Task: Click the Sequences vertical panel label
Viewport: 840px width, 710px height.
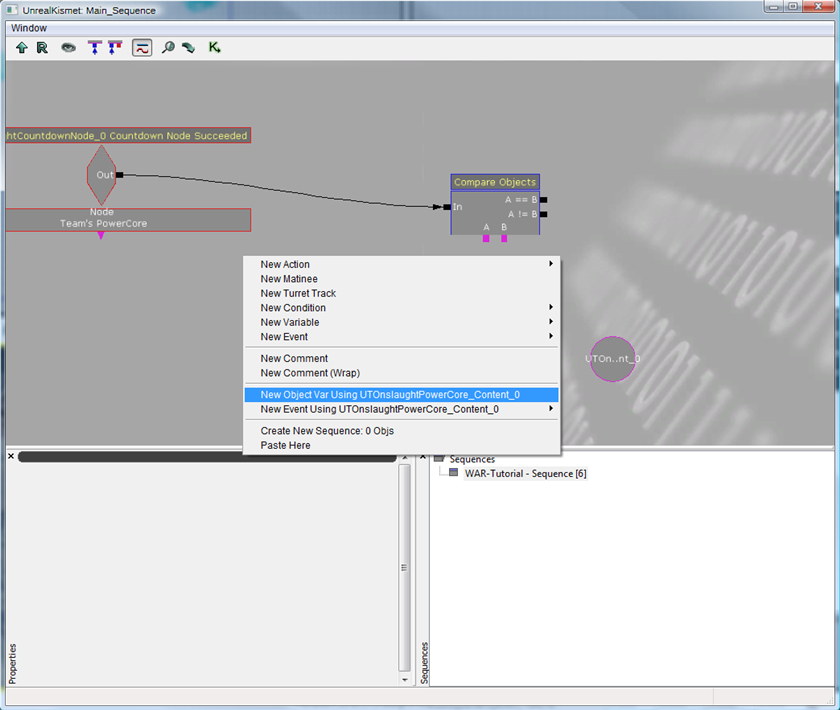Action: [x=424, y=663]
